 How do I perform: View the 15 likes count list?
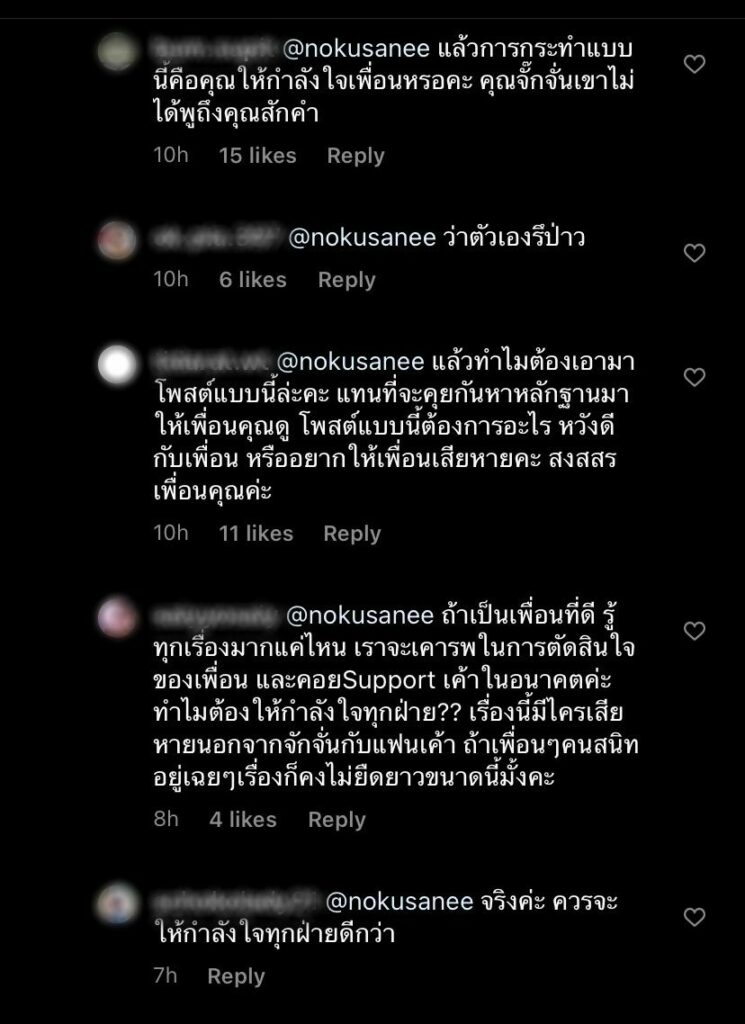(257, 155)
